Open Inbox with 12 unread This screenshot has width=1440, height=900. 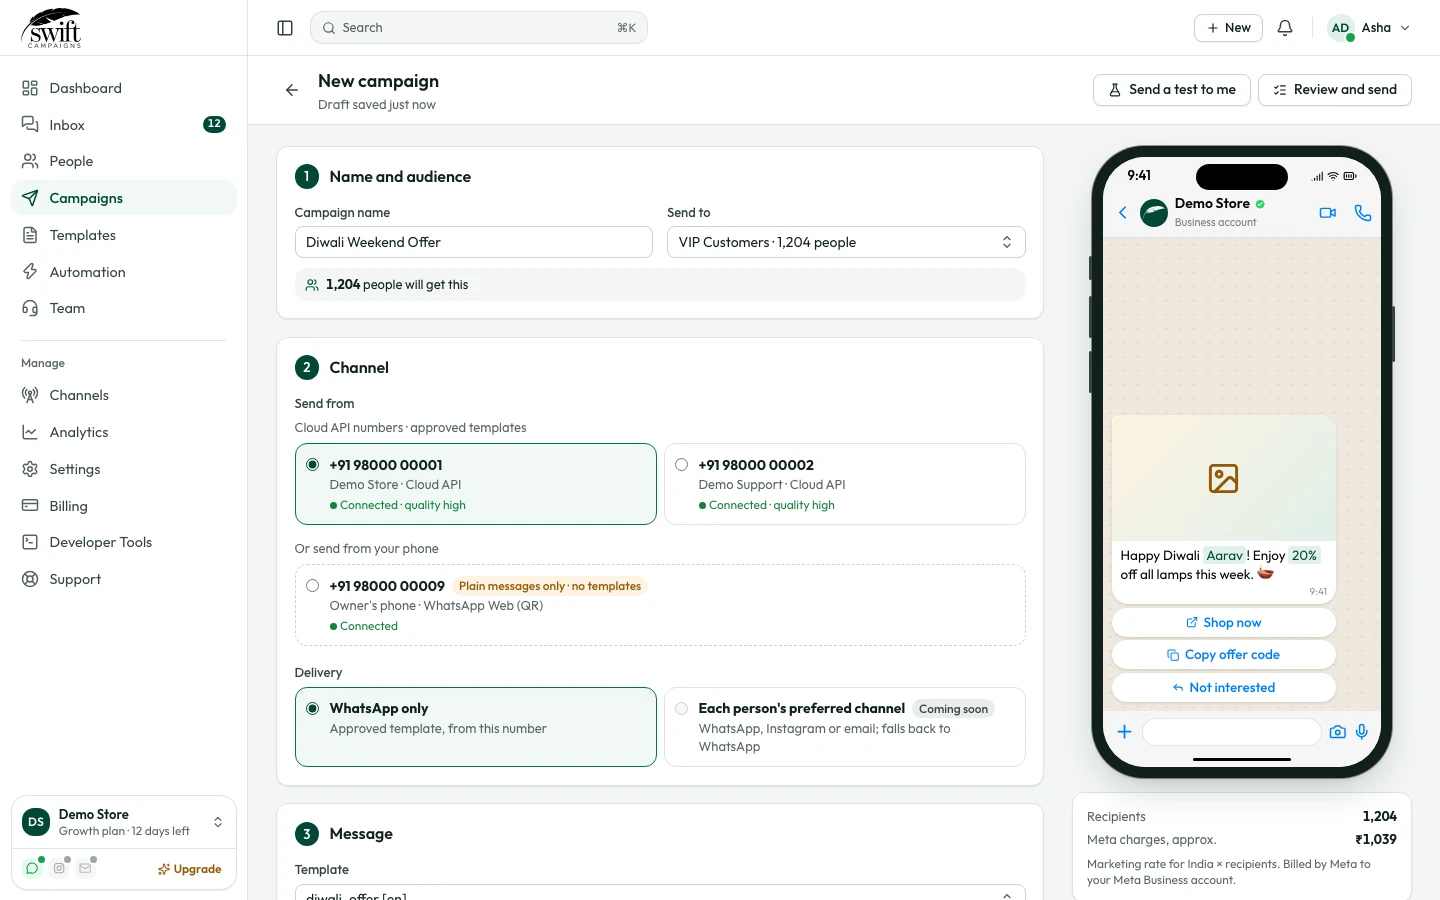[124, 125]
